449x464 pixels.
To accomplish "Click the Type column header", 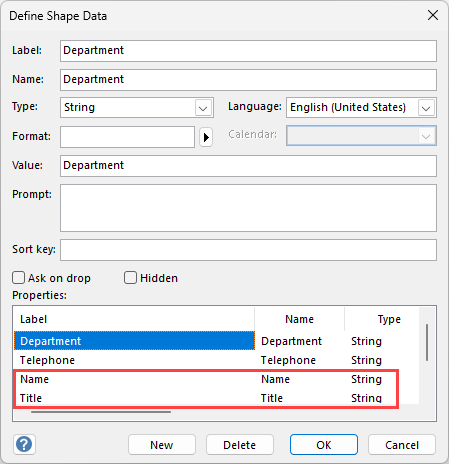I will [x=382, y=319].
